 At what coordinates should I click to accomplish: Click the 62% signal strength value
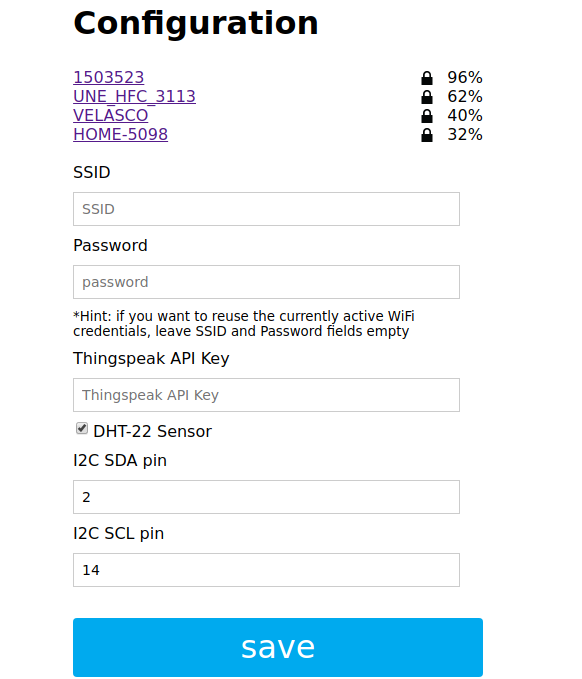click(x=465, y=97)
